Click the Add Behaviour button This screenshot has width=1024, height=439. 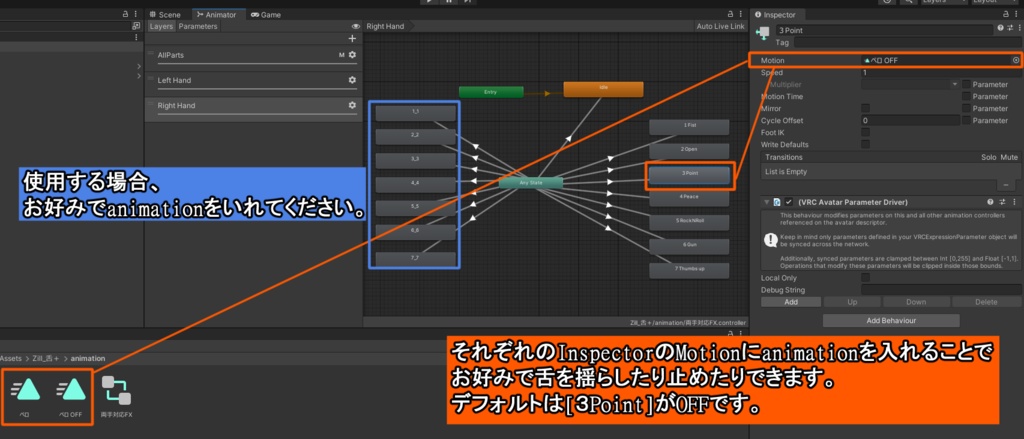891,321
